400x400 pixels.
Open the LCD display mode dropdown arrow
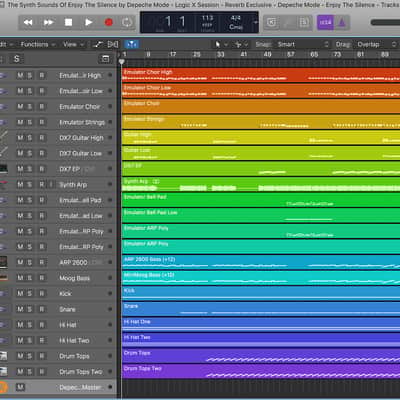(x=256, y=22)
